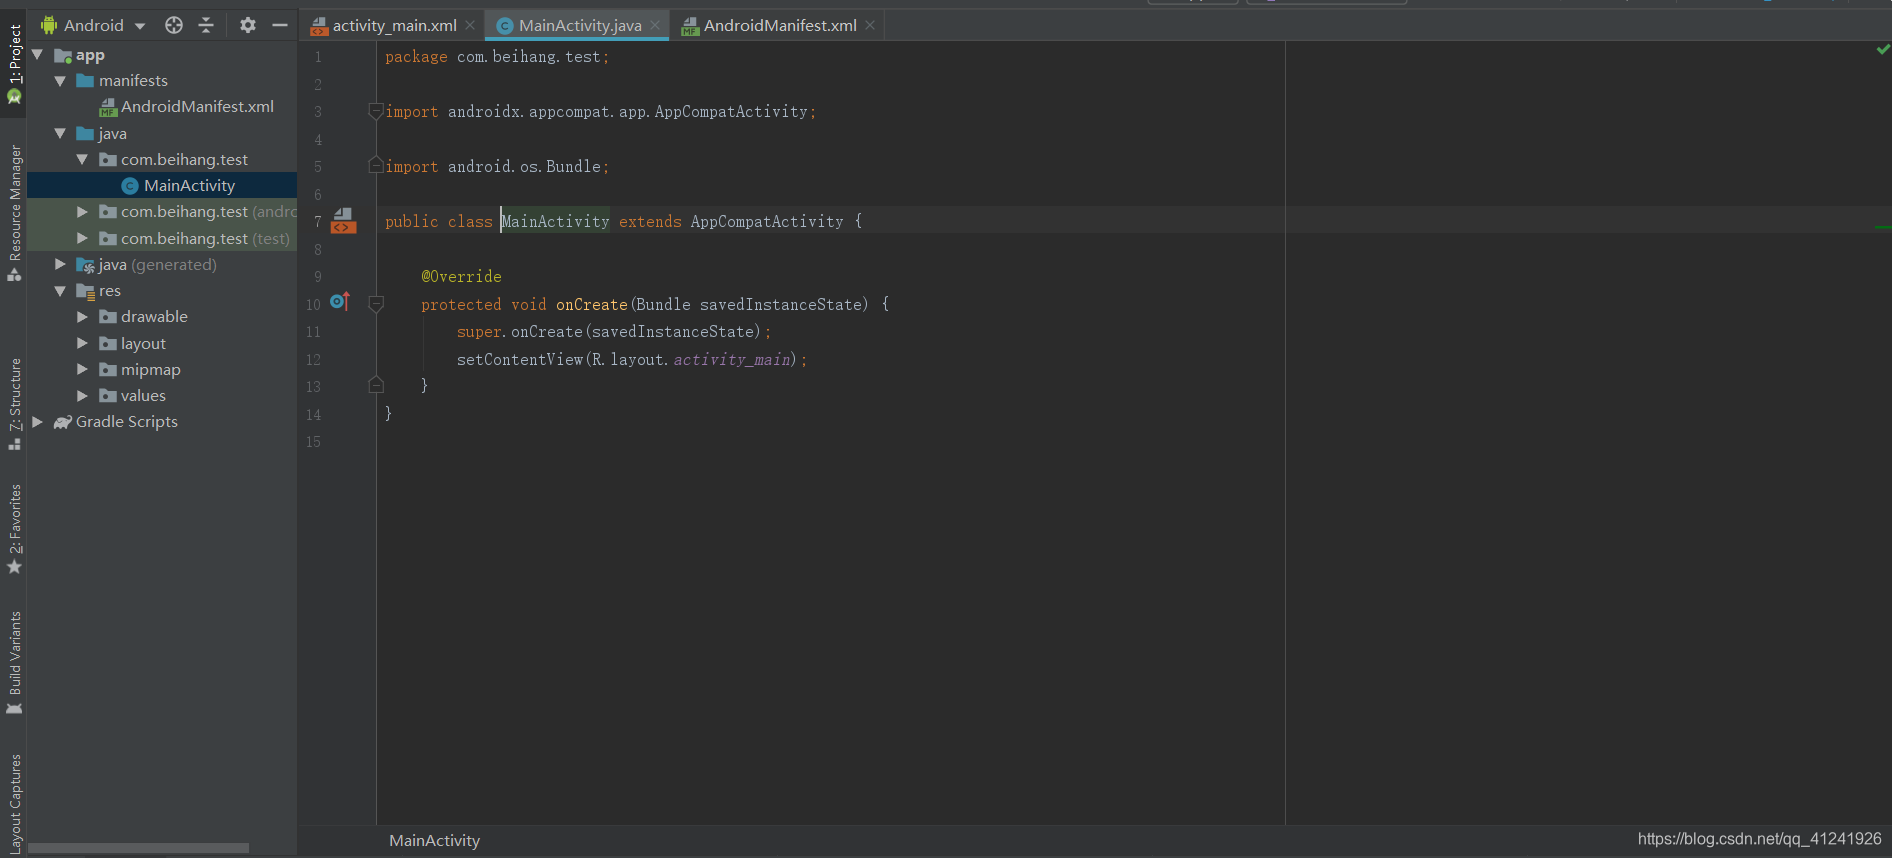
Task: Toggle the Z: Structure tool window
Action: (14, 404)
